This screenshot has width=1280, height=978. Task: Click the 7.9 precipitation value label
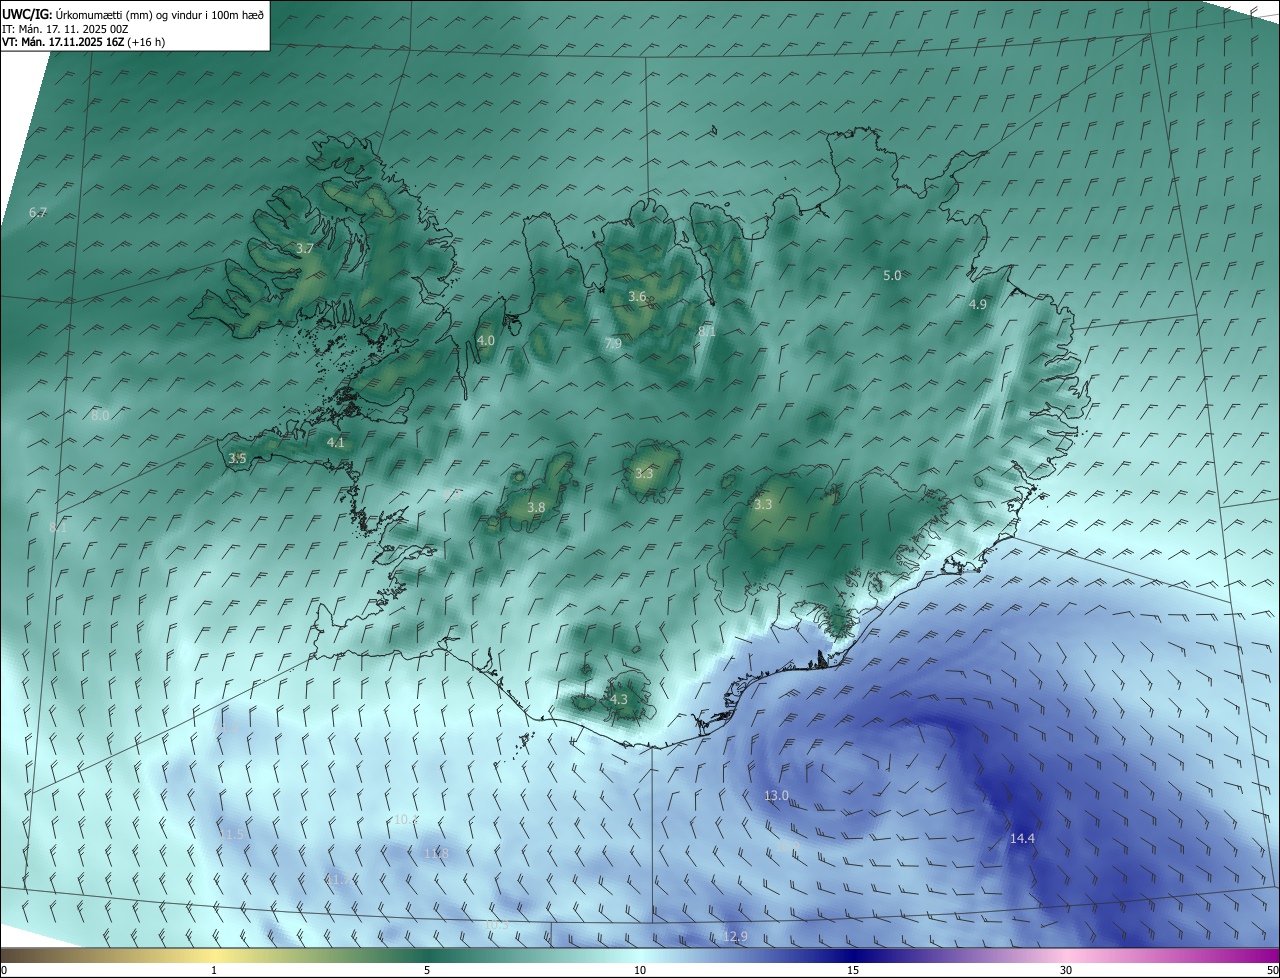point(614,343)
